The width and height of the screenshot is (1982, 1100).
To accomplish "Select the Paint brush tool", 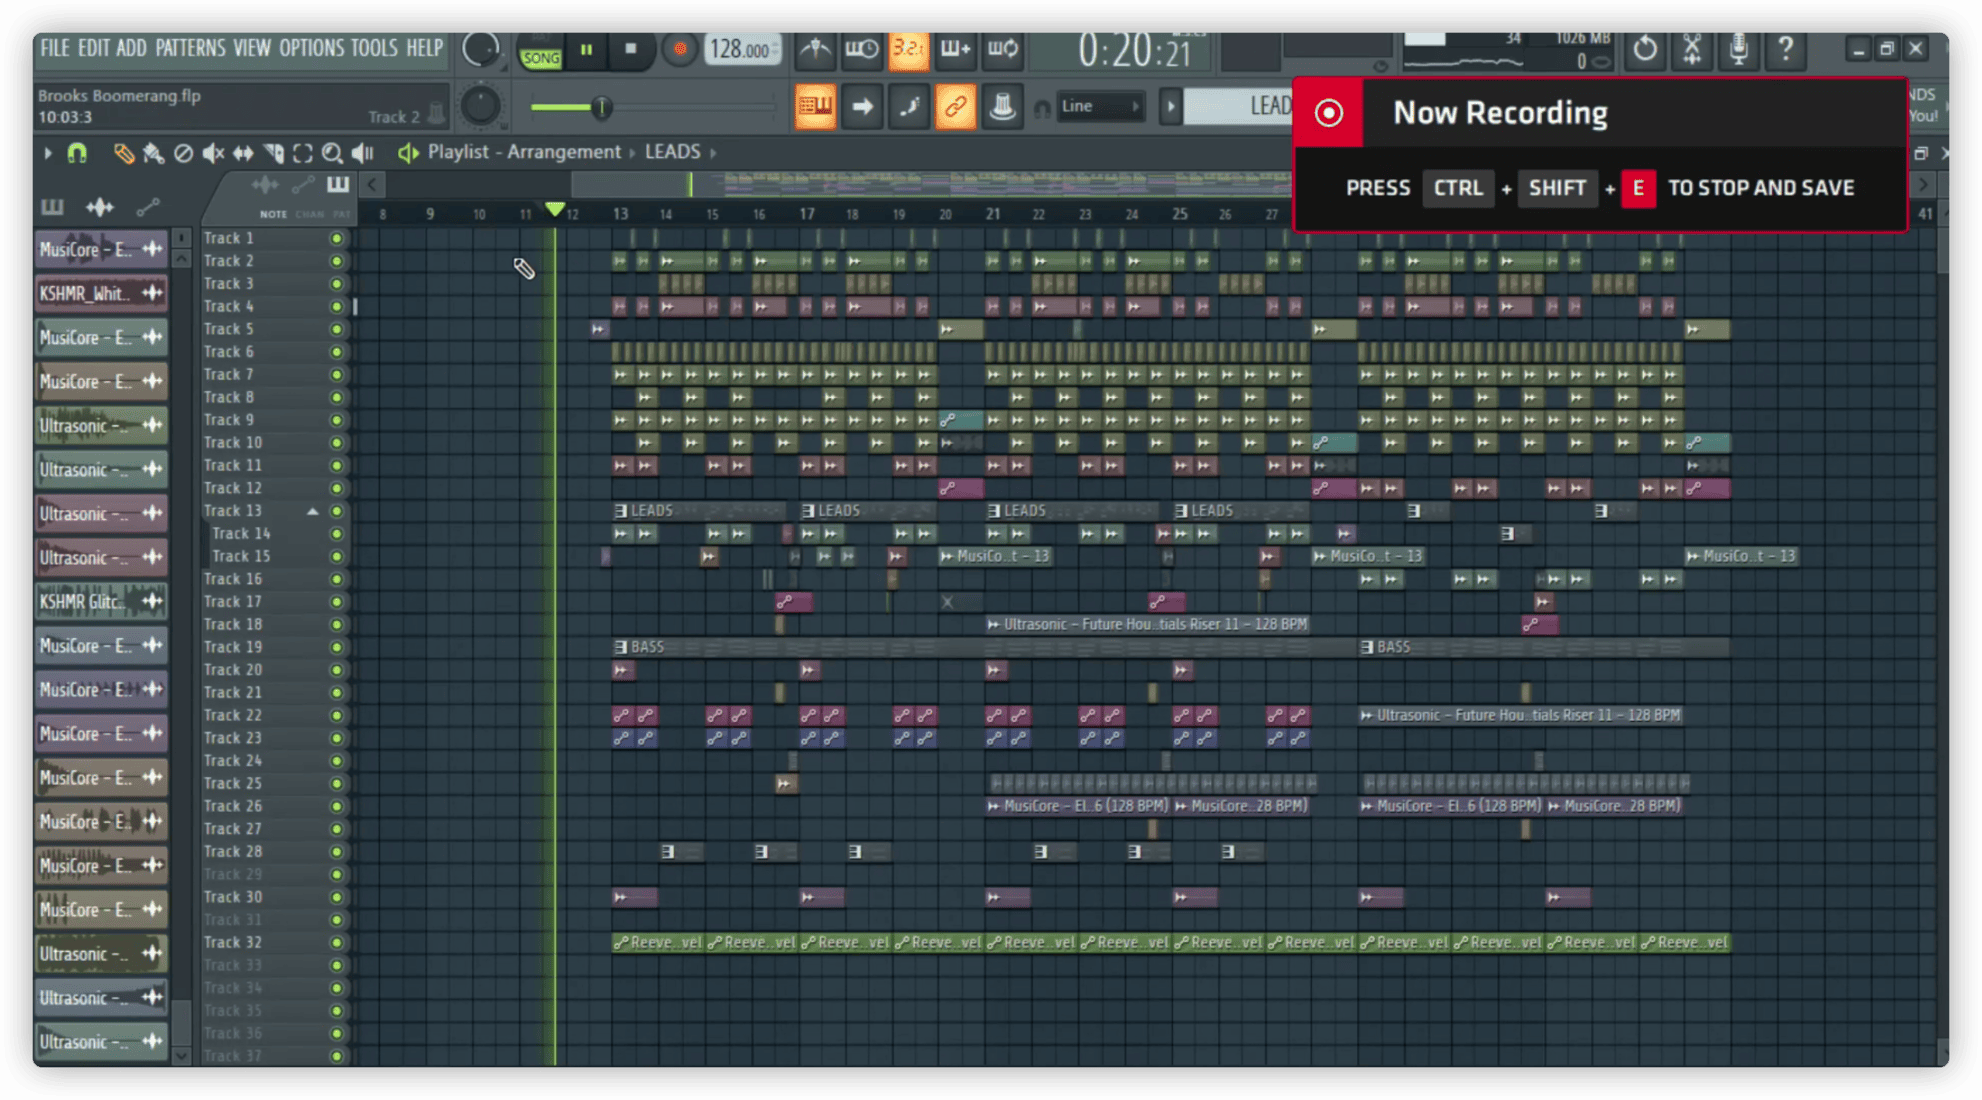I will pyautogui.click(x=153, y=153).
